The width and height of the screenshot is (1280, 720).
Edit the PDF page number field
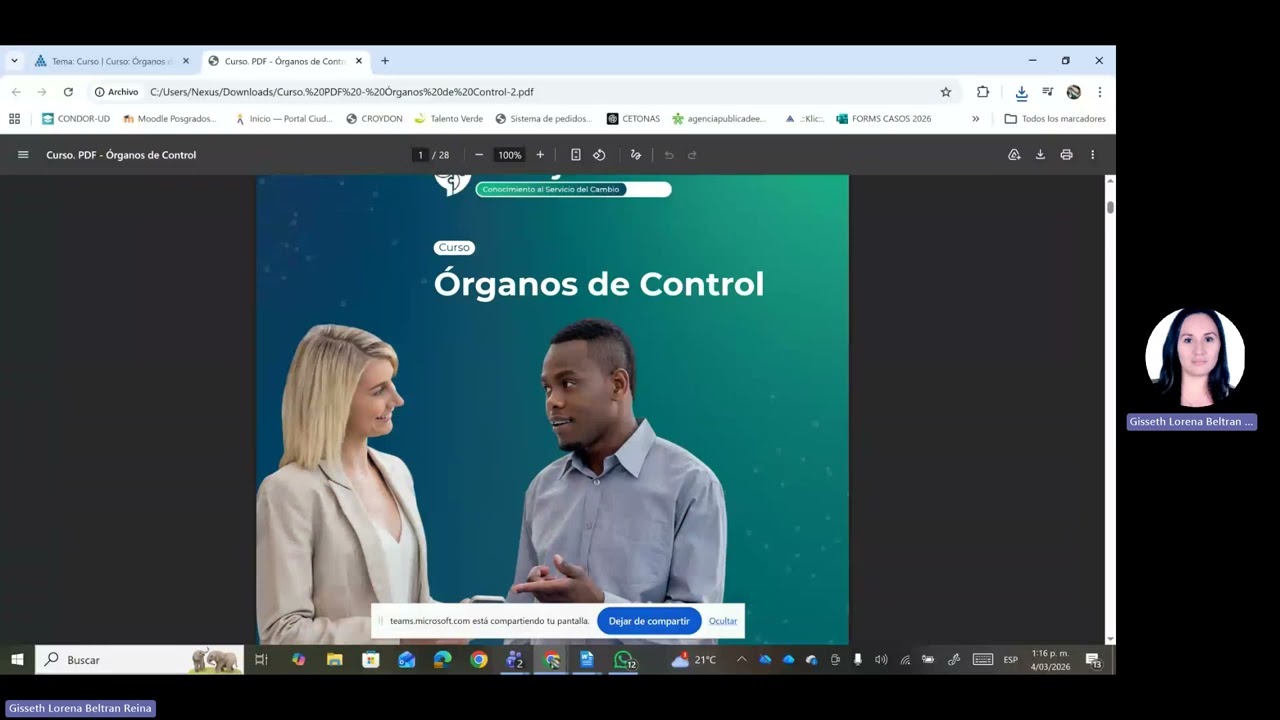420,155
